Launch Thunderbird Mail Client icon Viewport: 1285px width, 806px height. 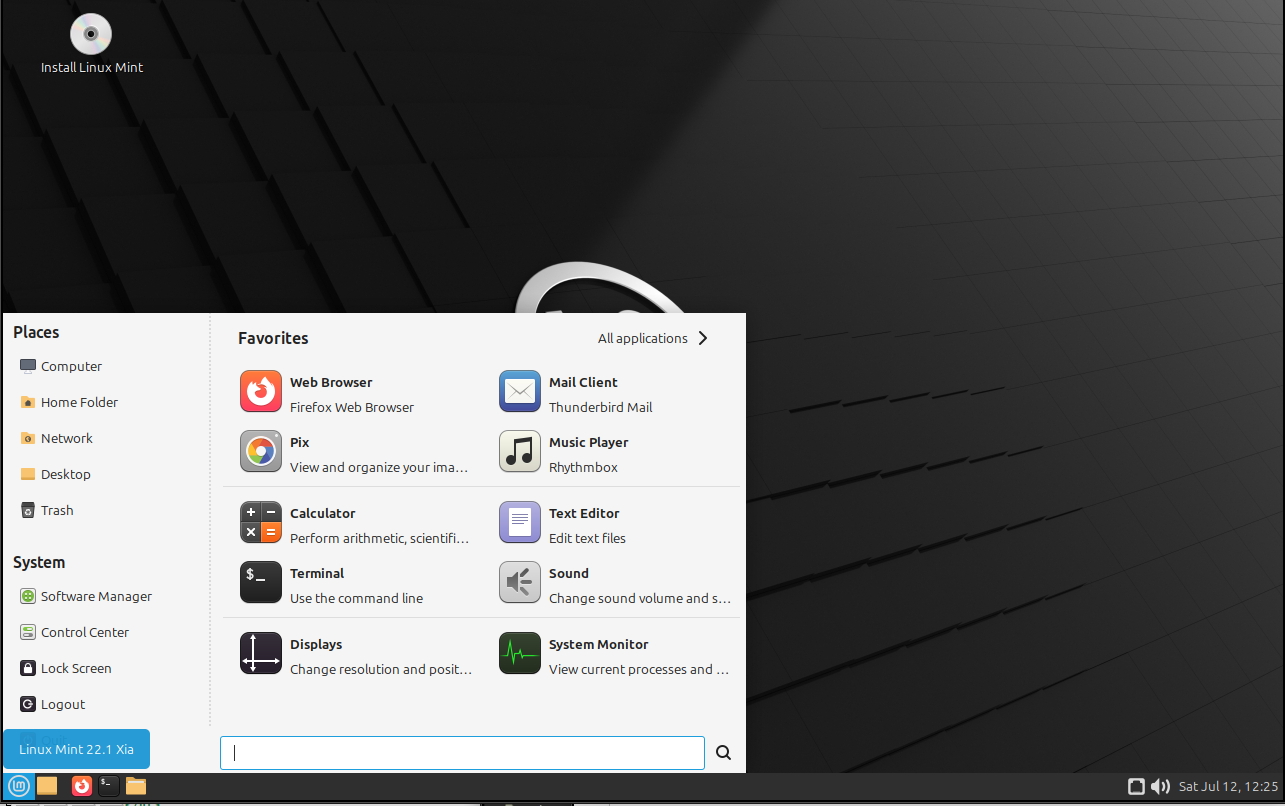[520, 392]
